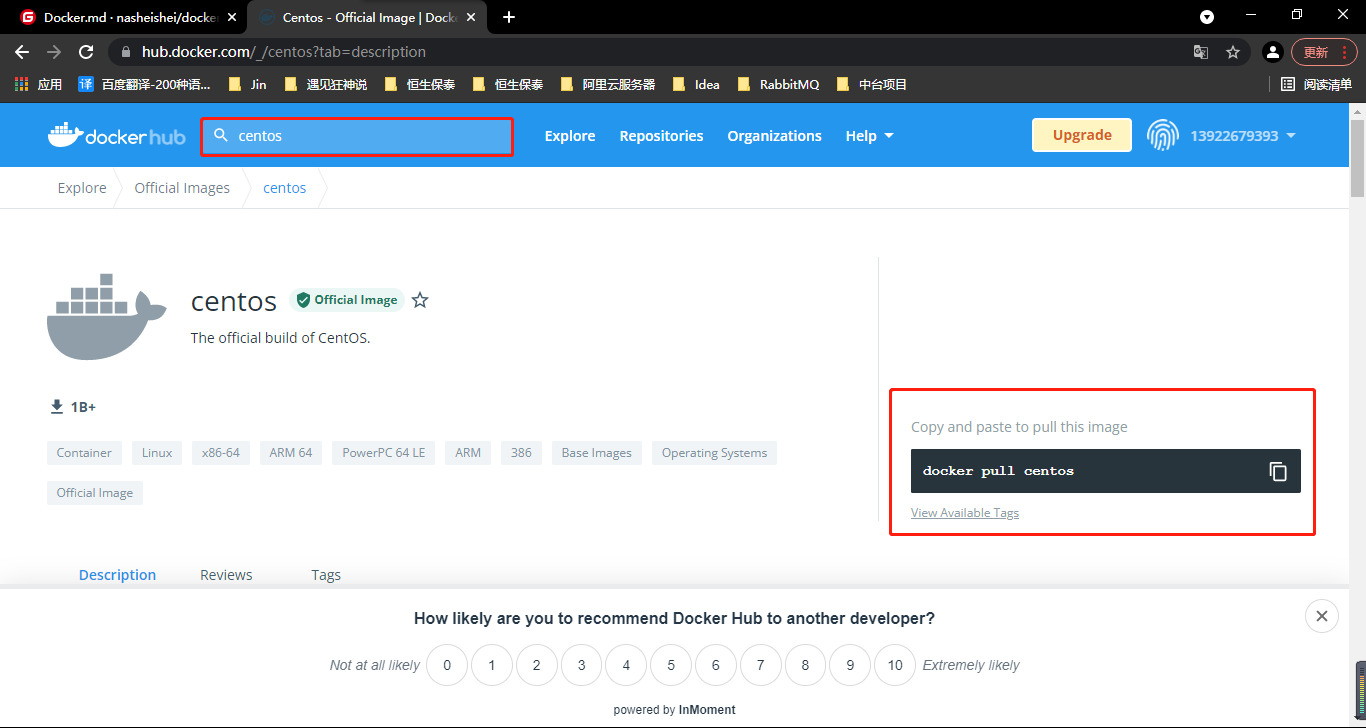Close the Docker.md tab
Image resolution: width=1366 pixels, height=728 pixels.
(x=232, y=17)
